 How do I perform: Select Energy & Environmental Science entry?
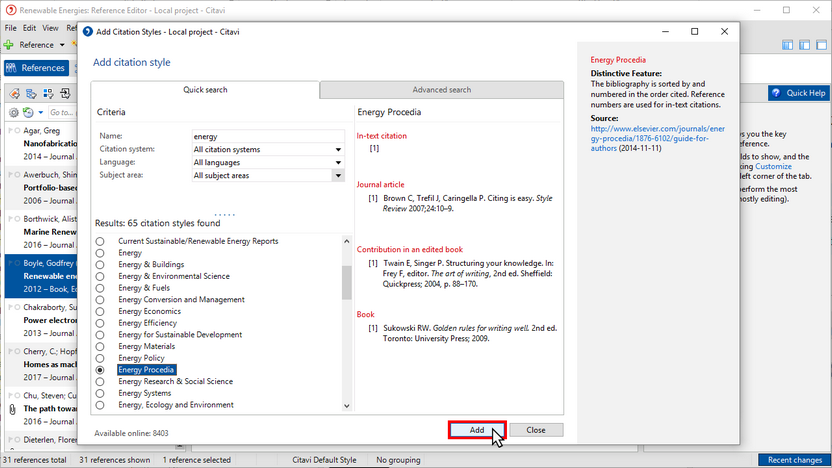click(x=174, y=276)
